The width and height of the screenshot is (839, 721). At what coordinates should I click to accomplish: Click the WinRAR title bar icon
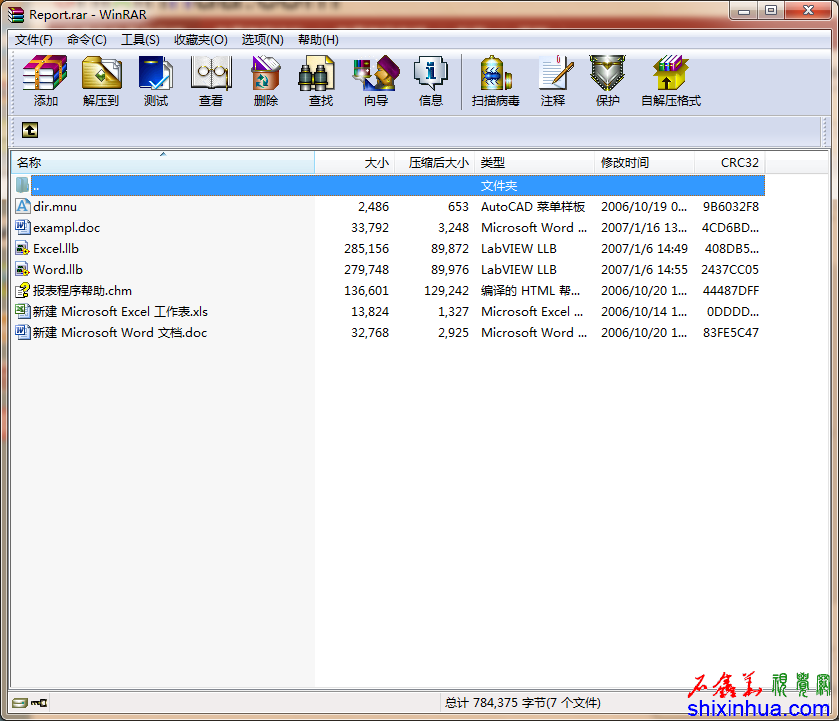point(16,14)
